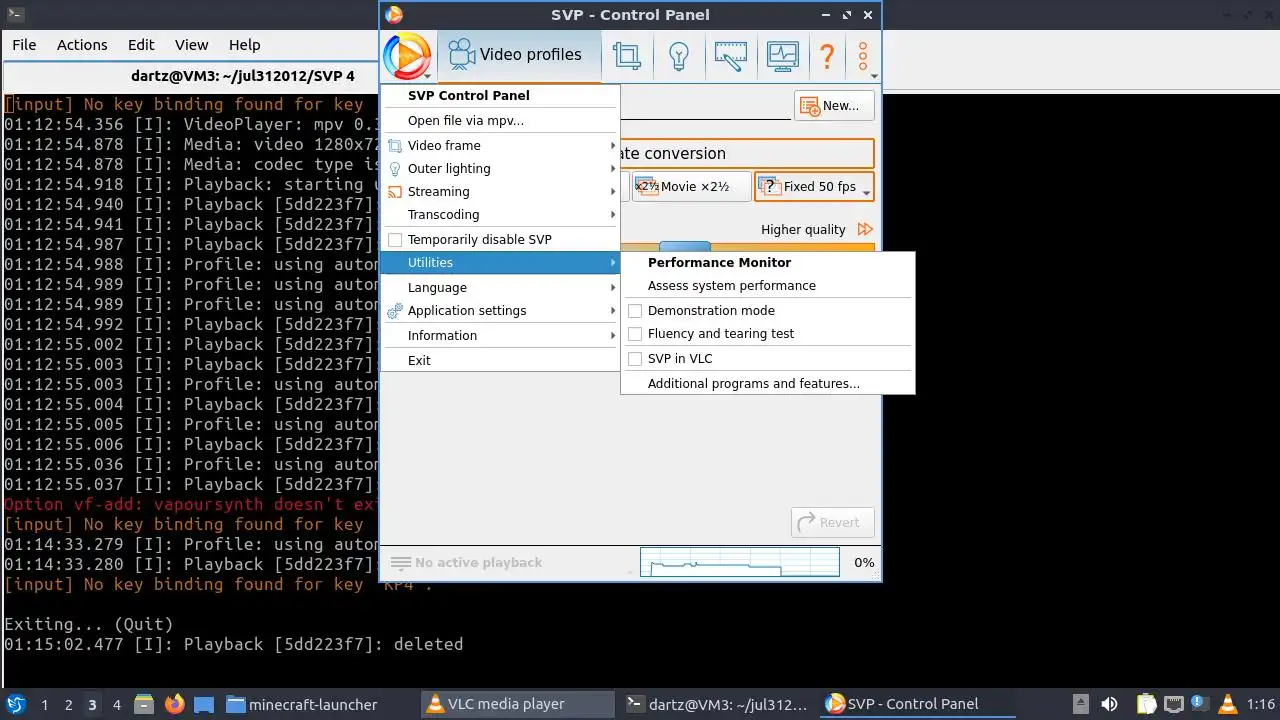
Task: Click the No active playback status text
Action: pyautogui.click(x=479, y=563)
